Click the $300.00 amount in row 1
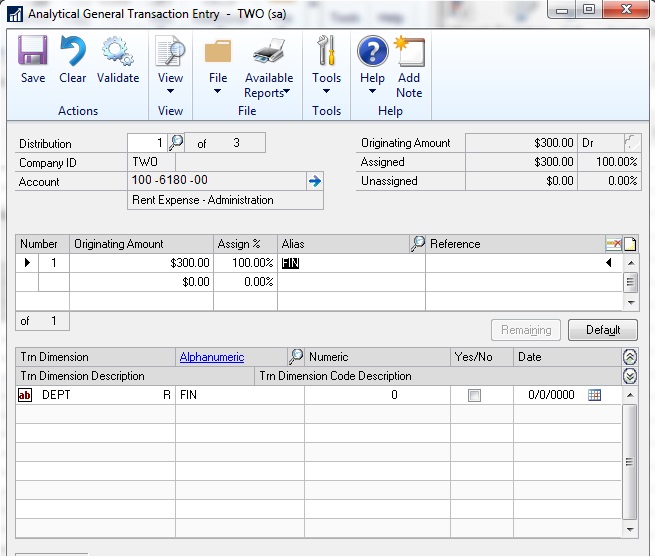 coord(142,263)
